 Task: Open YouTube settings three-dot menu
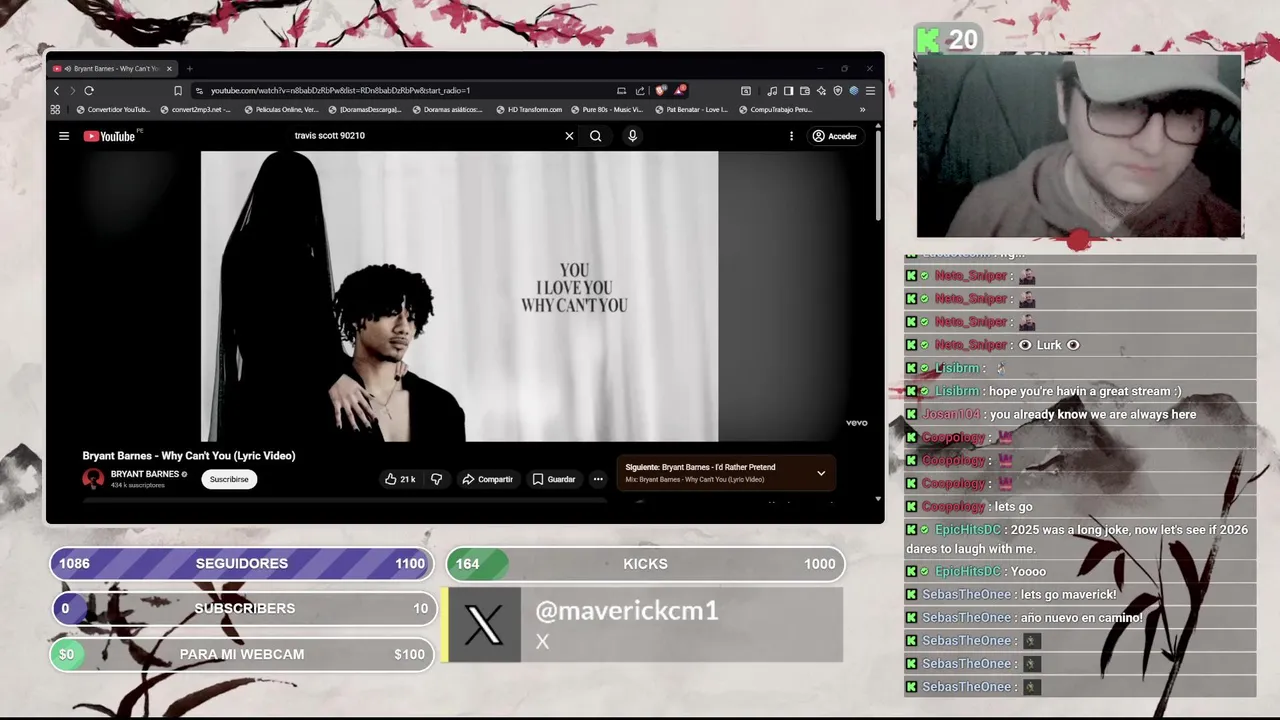791,136
